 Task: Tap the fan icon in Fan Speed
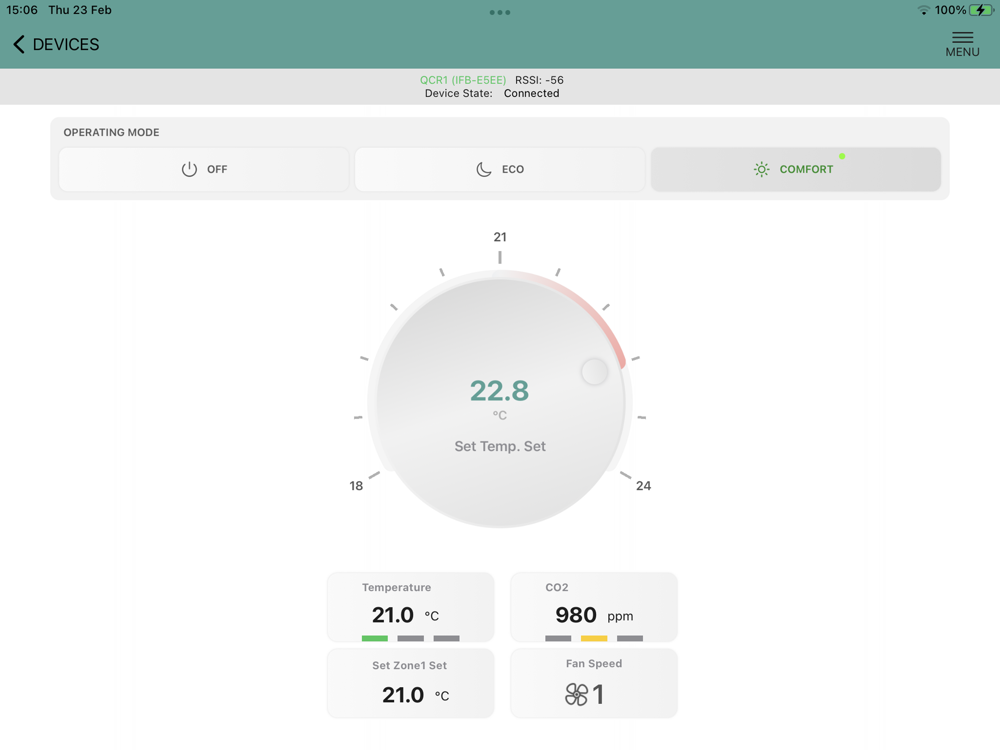pos(577,694)
